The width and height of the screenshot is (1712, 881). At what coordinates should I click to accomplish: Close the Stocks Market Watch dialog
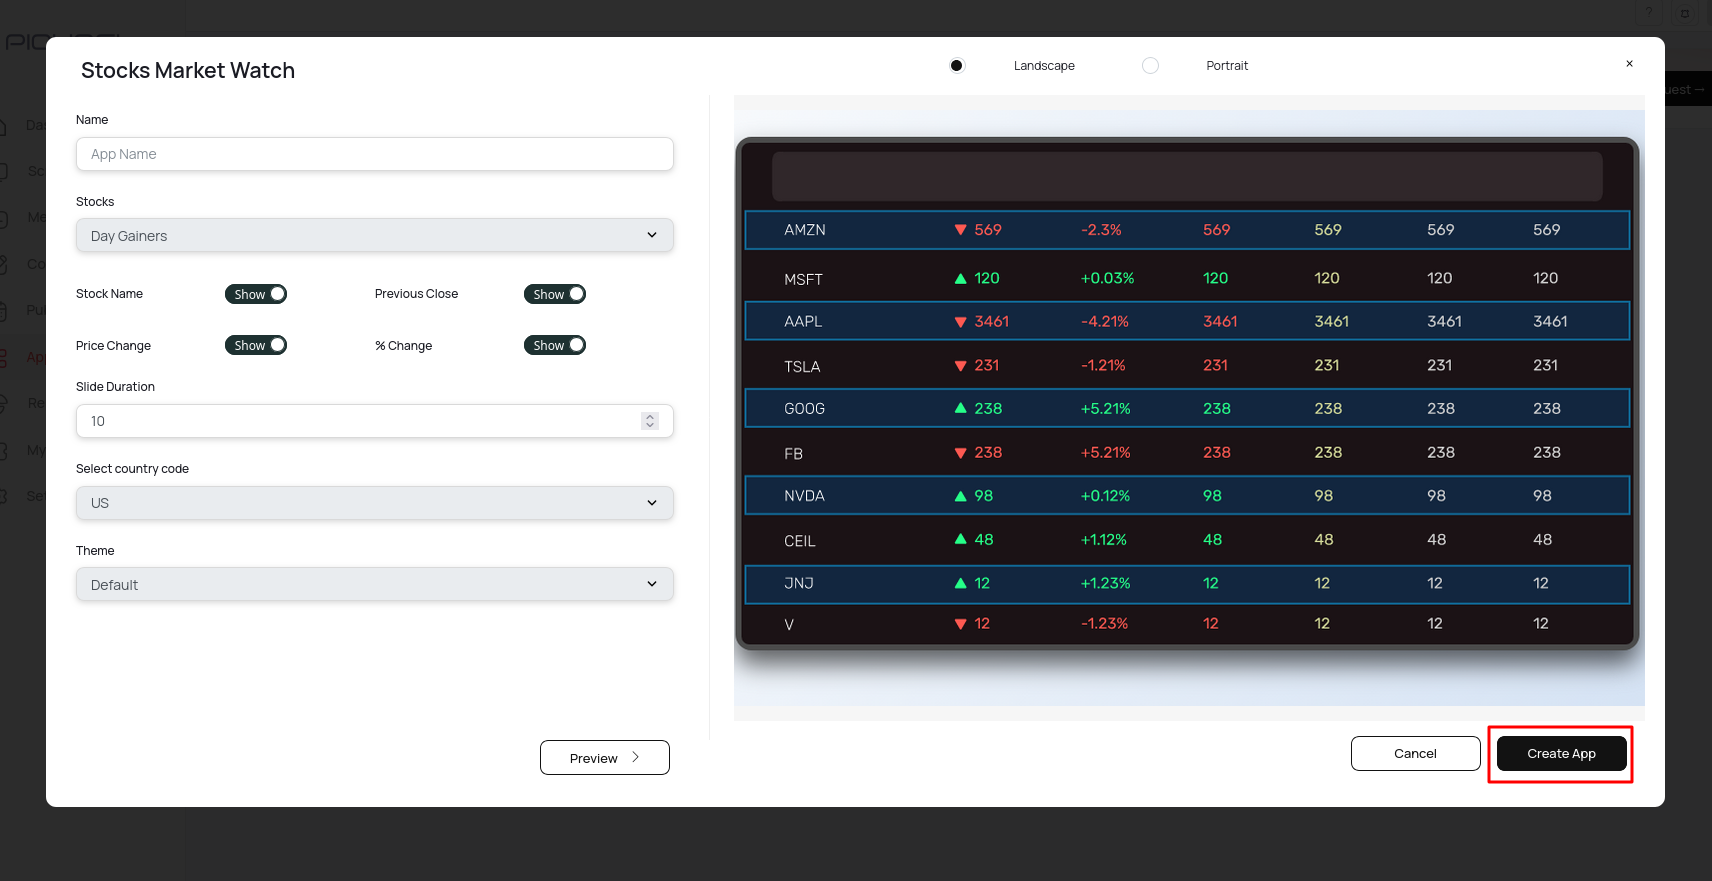click(1629, 64)
